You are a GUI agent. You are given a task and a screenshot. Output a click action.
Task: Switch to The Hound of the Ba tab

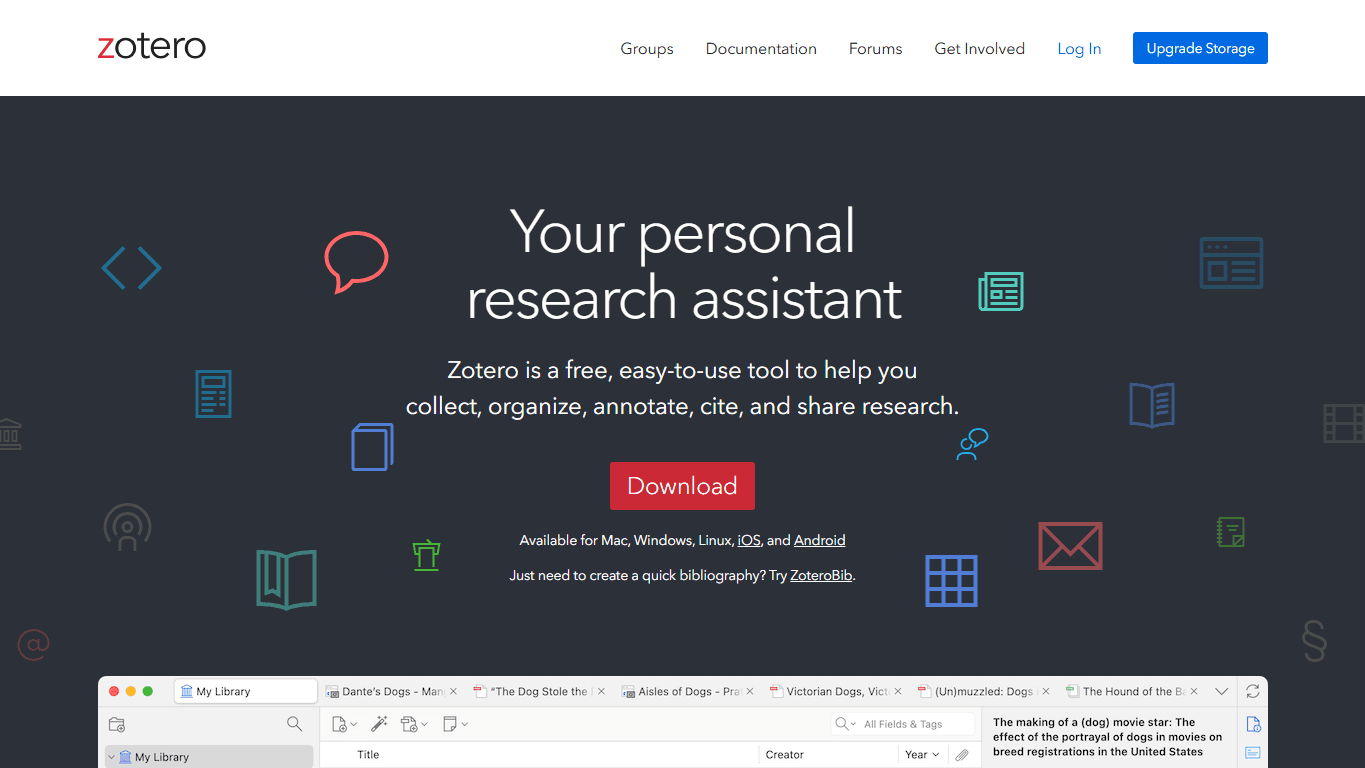pos(1132,691)
